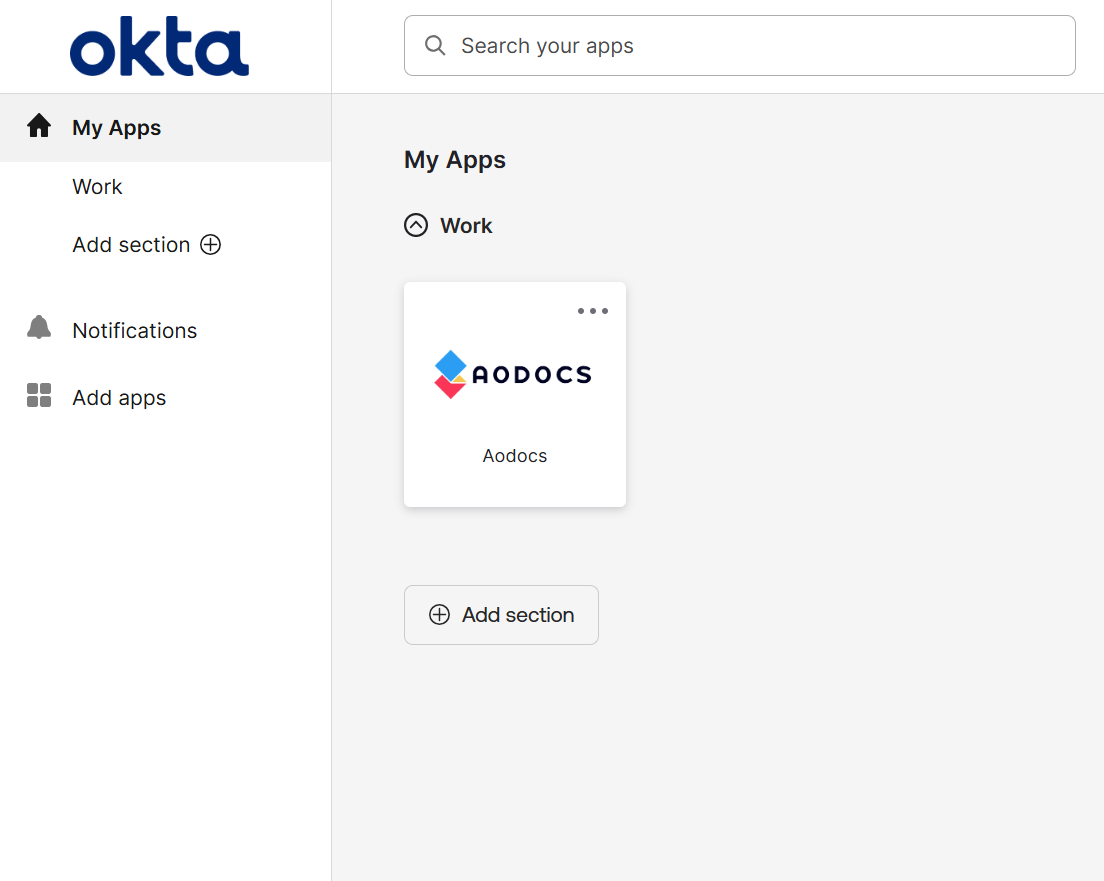Focus the Search your apps field

point(739,46)
